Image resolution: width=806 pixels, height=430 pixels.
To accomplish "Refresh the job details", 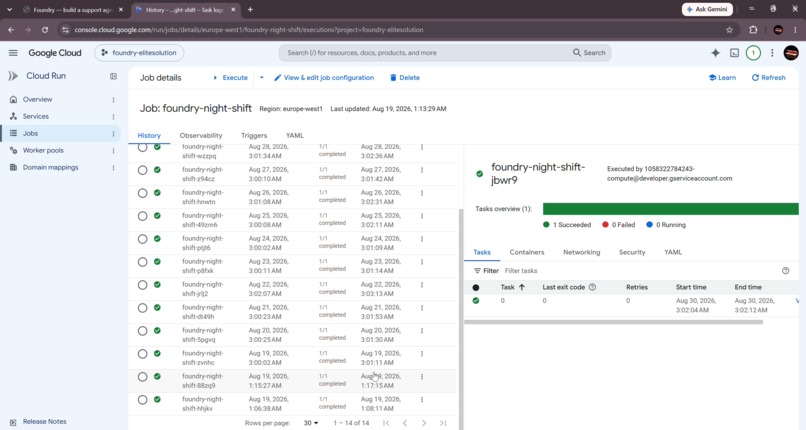I will [x=768, y=78].
